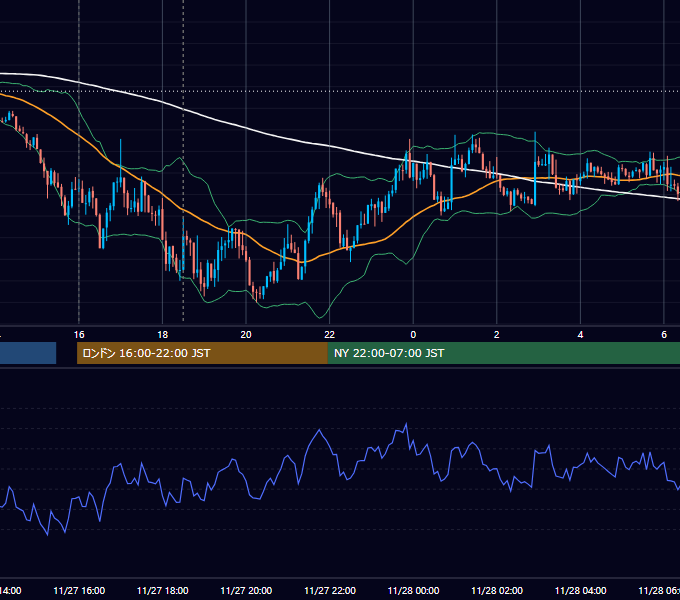Click the hour label 18 on upper axis
The height and width of the screenshot is (600, 680).
click(162, 335)
